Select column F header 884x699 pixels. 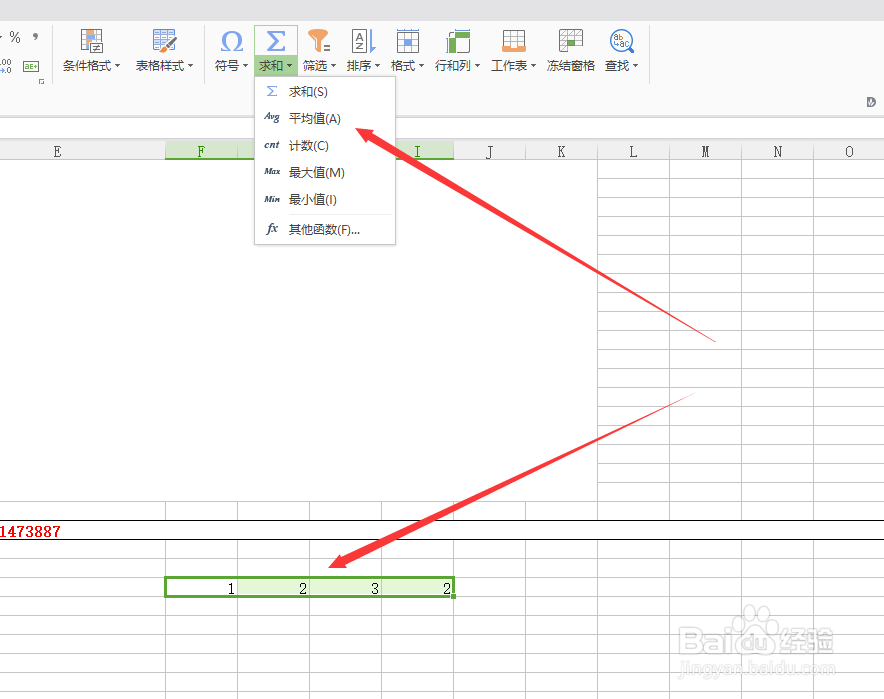click(201, 151)
